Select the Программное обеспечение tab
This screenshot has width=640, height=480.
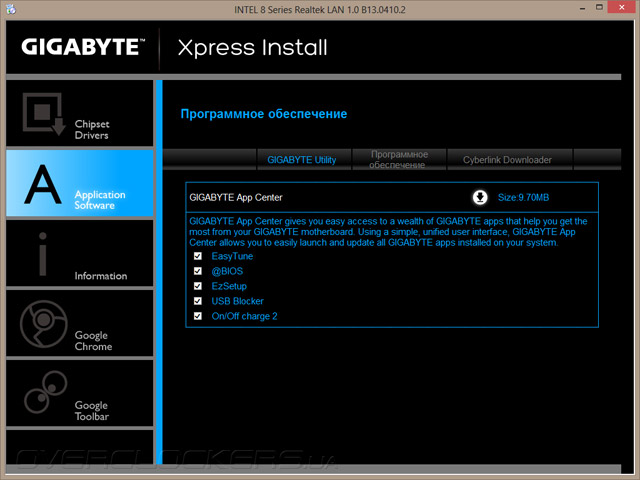(x=399, y=160)
